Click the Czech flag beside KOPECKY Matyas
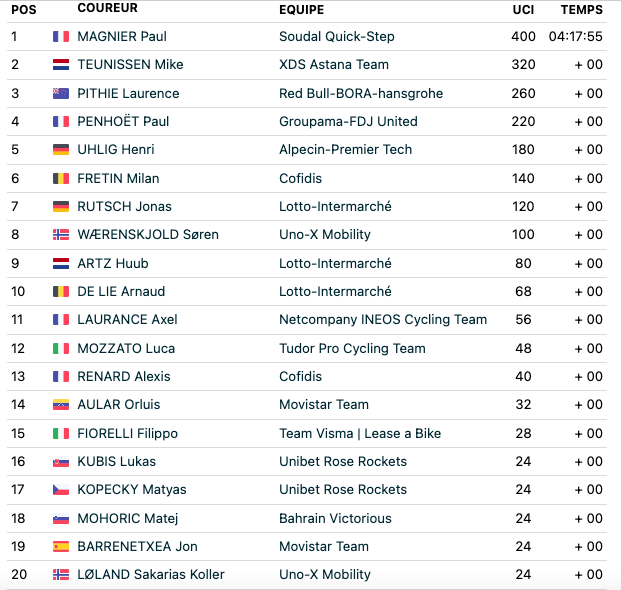The height and width of the screenshot is (590, 621). 61,490
